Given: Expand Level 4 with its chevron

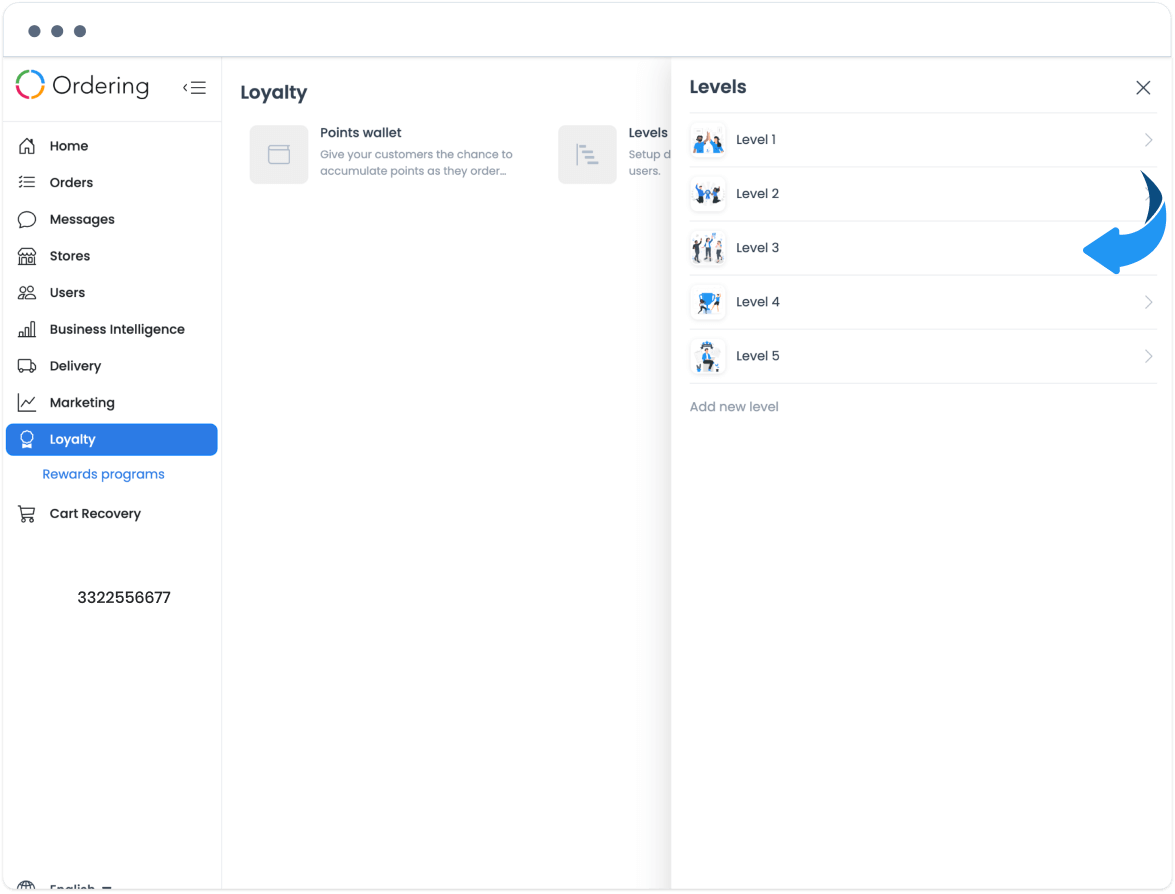Looking at the screenshot, I should 1148,302.
